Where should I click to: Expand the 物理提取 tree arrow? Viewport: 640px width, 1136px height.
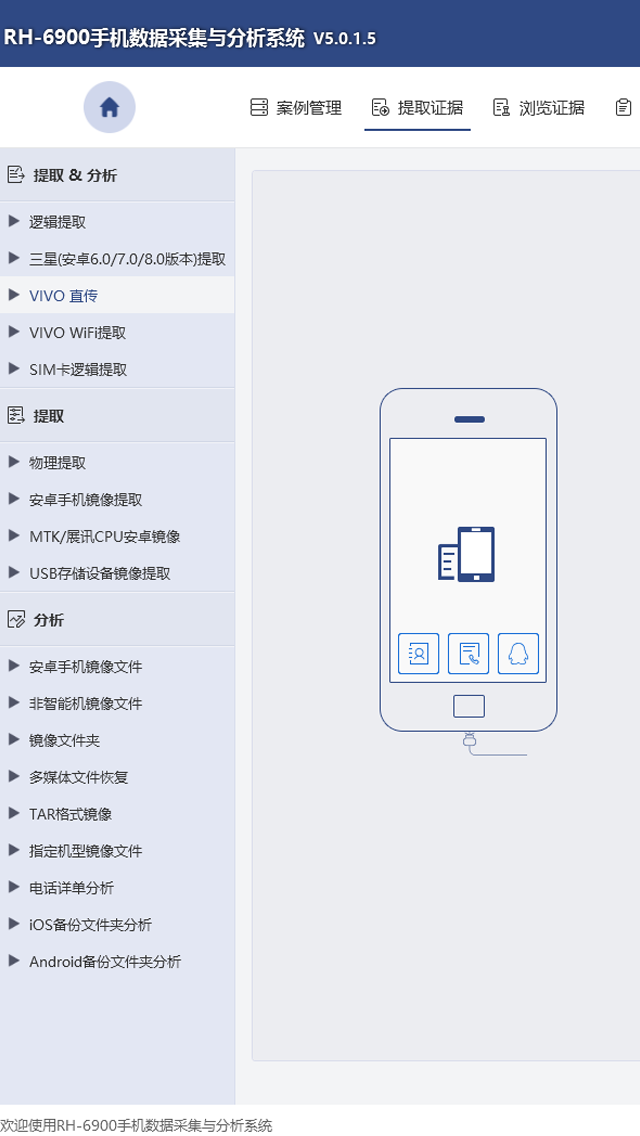[x=13, y=462]
